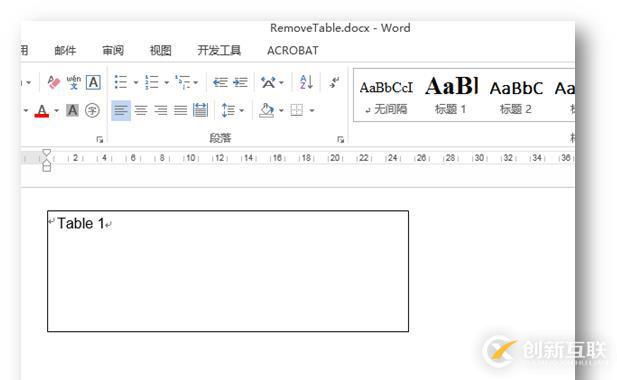The image size is (617, 380).
Task: Expand line spacing dropdown arrow
Action: tap(242, 111)
